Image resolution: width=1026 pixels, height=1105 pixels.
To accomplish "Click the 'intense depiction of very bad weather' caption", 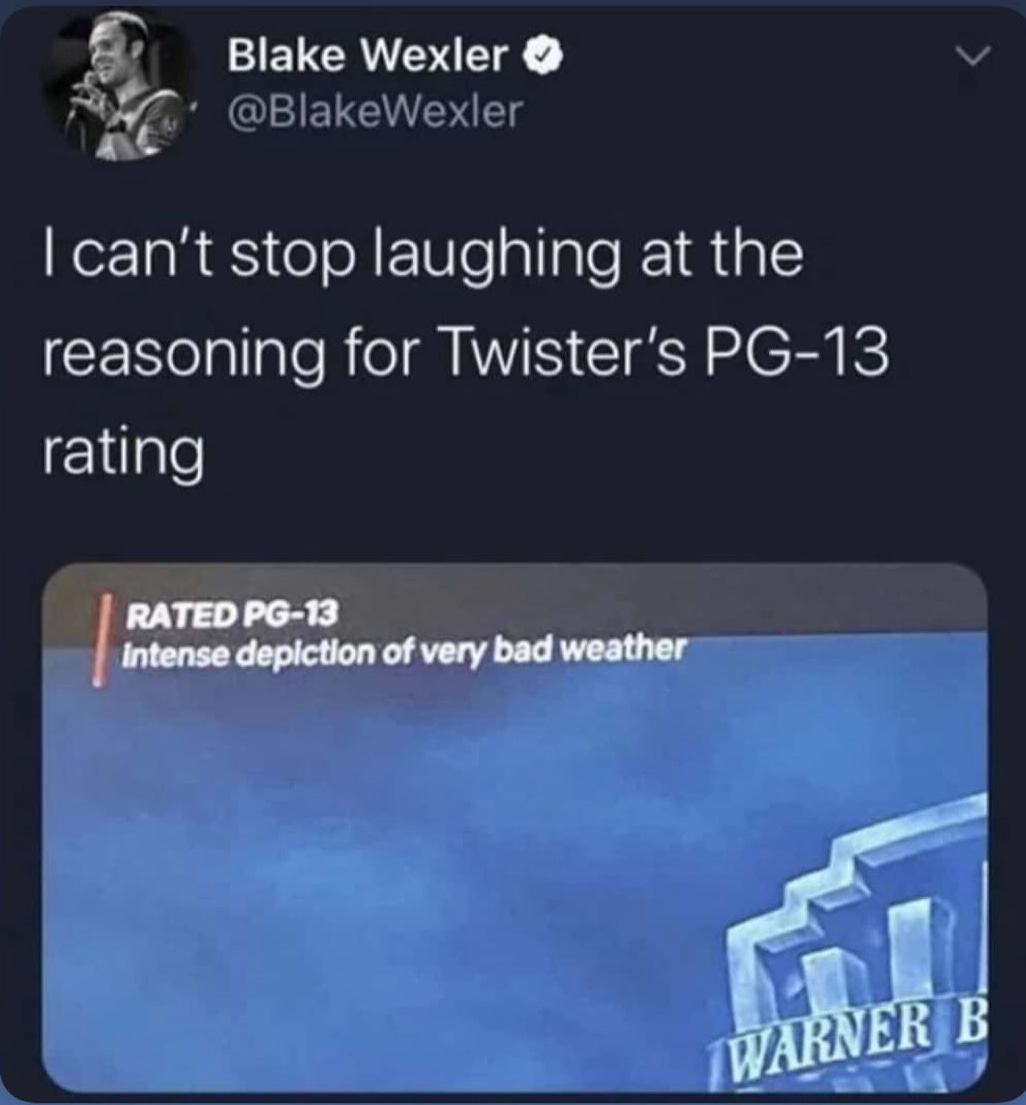I will tap(403, 651).
